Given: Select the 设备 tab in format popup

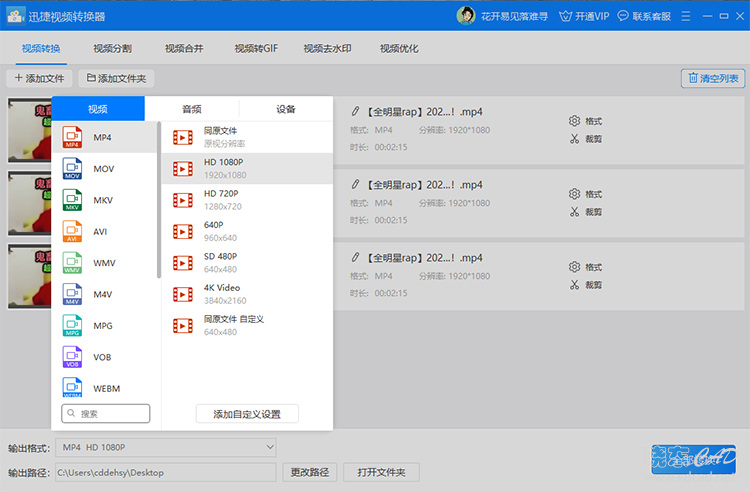Looking at the screenshot, I should [286, 109].
